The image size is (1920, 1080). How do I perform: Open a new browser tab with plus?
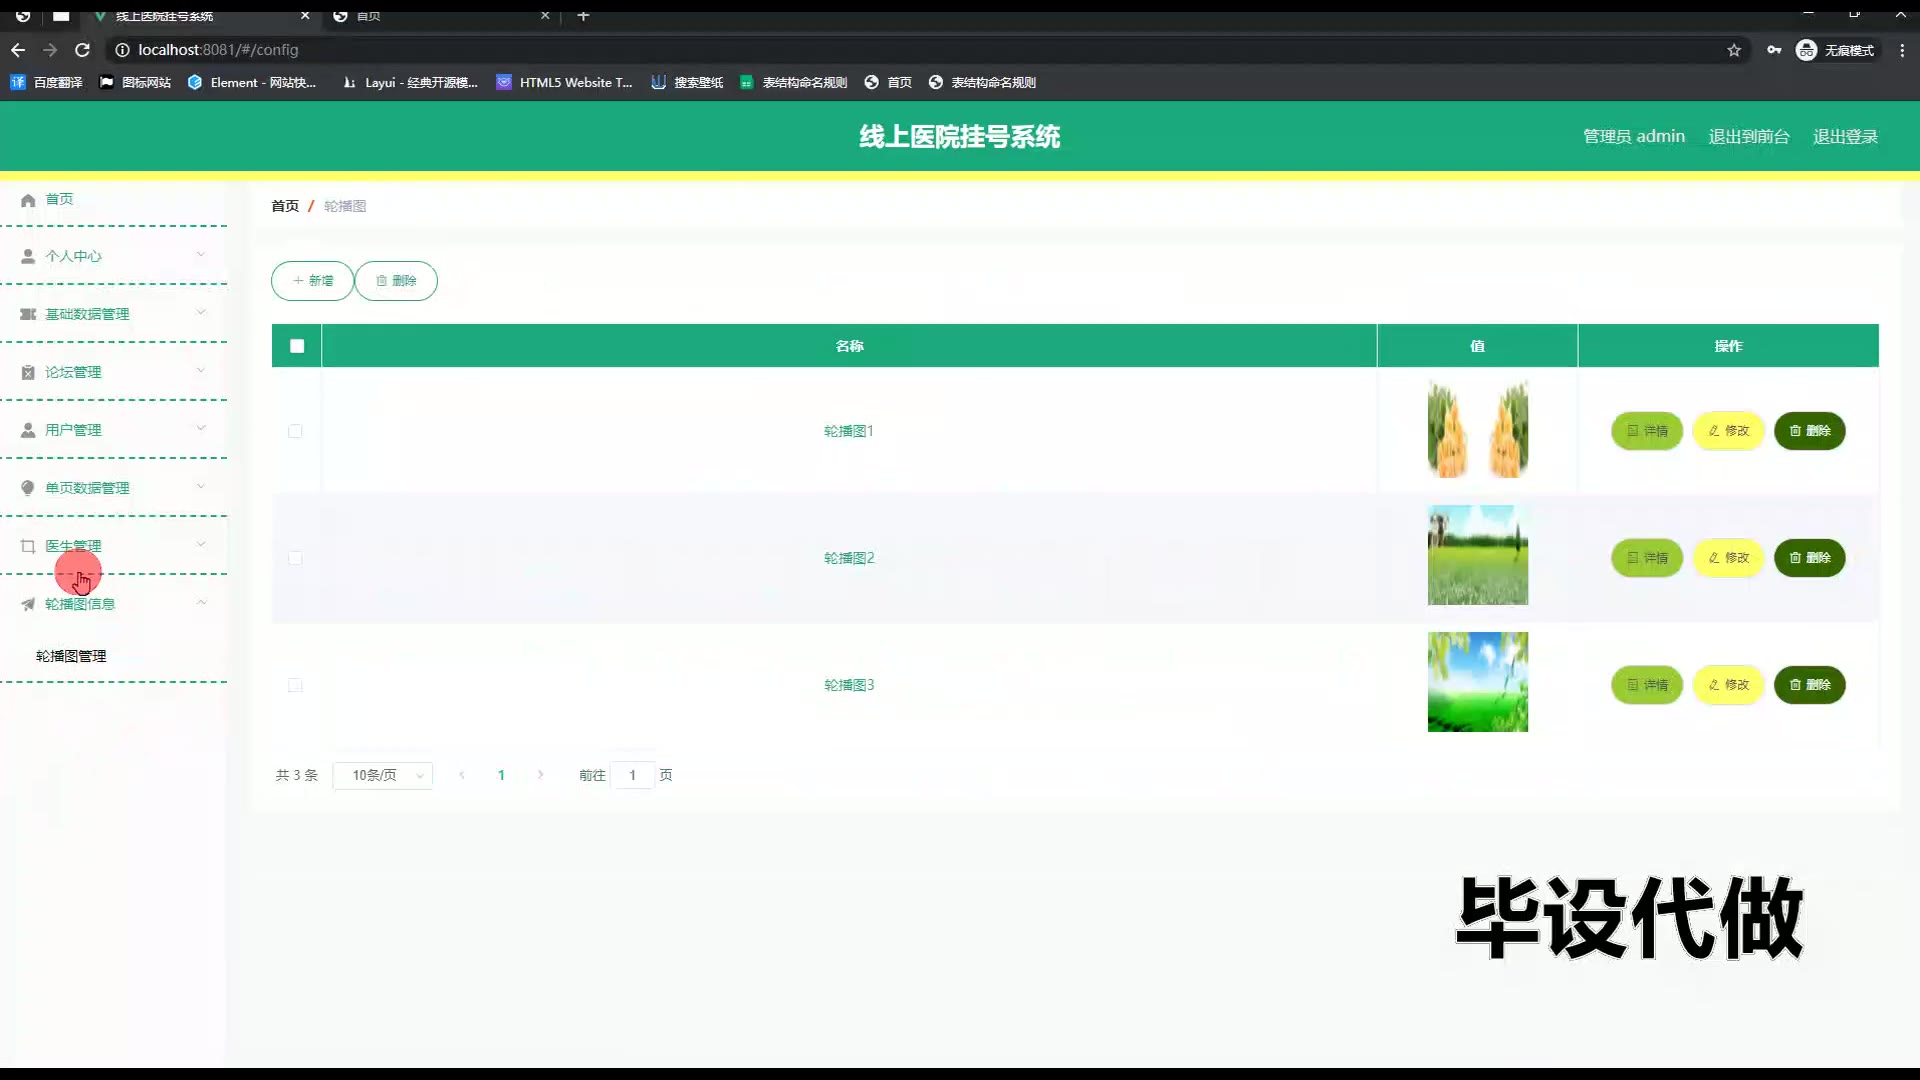click(583, 16)
